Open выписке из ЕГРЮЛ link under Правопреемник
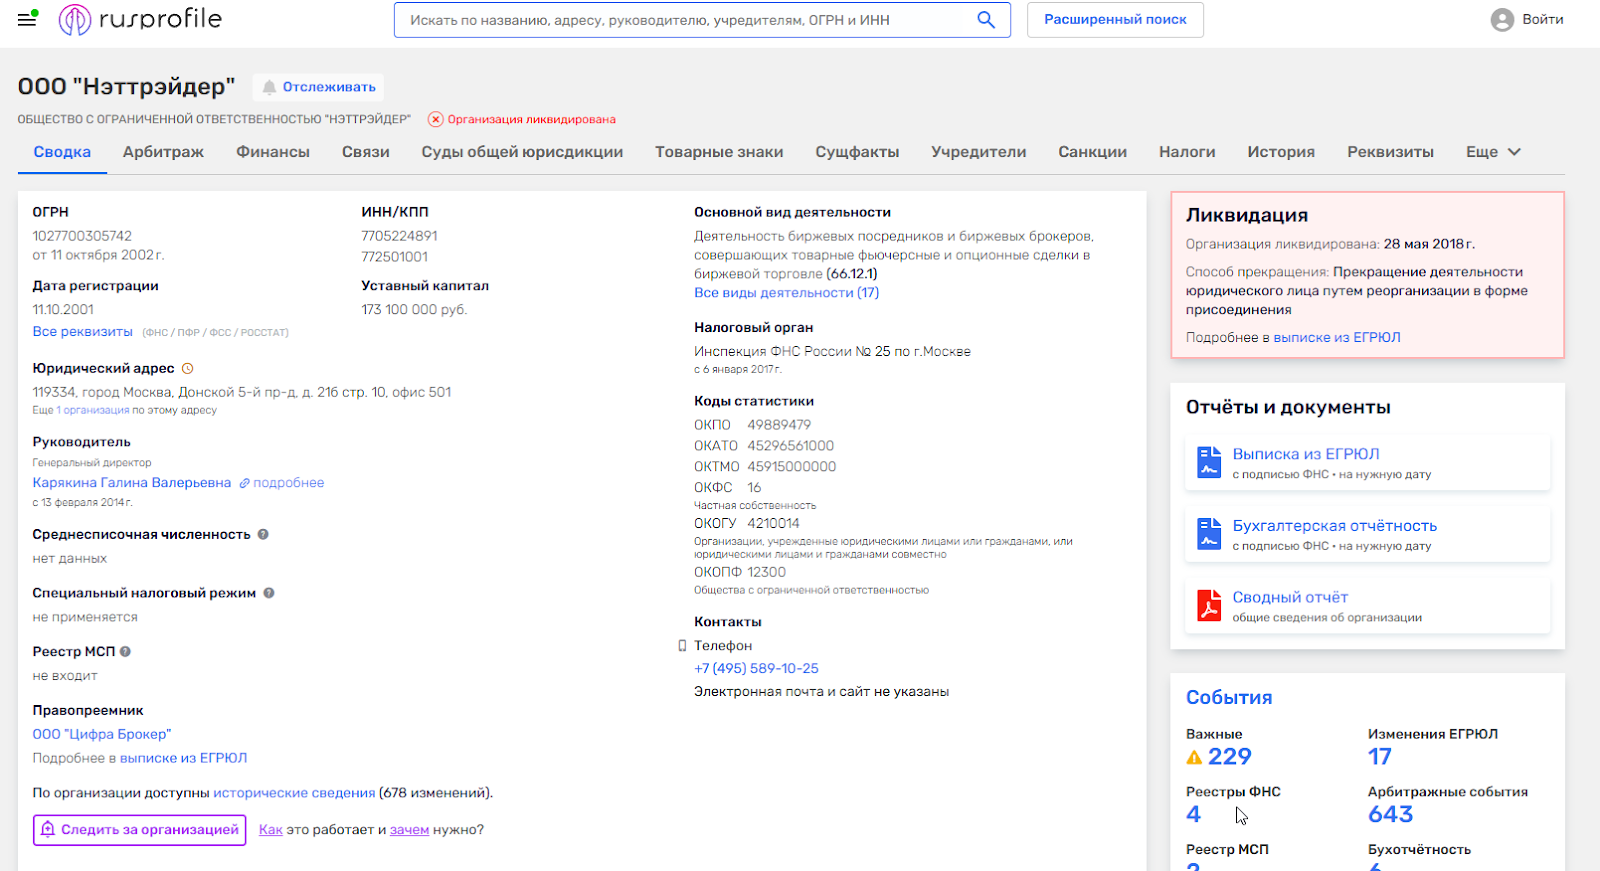1600x871 pixels. (x=183, y=758)
